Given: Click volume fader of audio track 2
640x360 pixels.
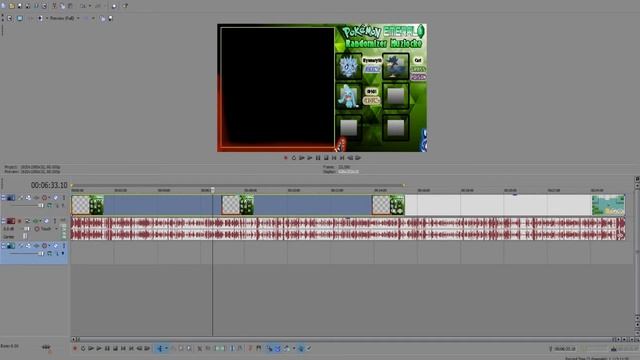Looking at the screenshot, I should (26, 229).
